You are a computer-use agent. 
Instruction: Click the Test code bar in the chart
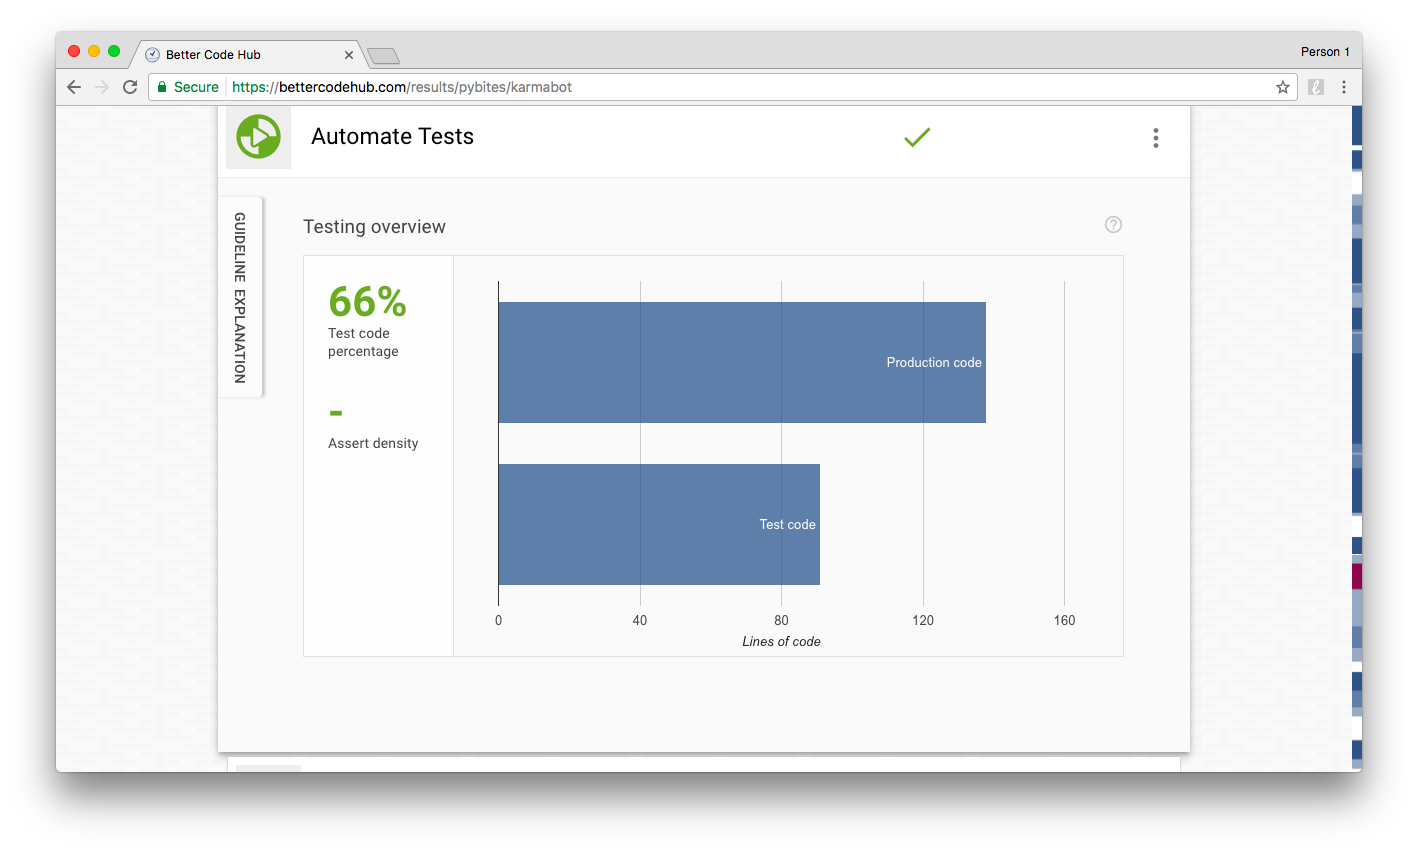(x=660, y=524)
